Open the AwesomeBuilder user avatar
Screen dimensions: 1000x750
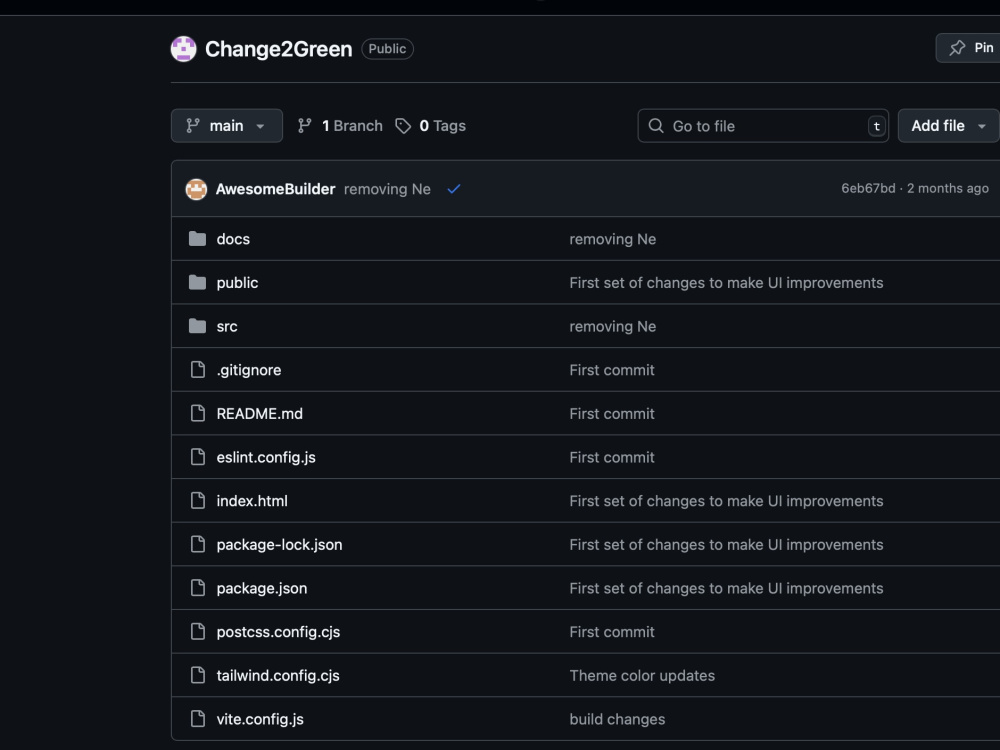(196, 189)
